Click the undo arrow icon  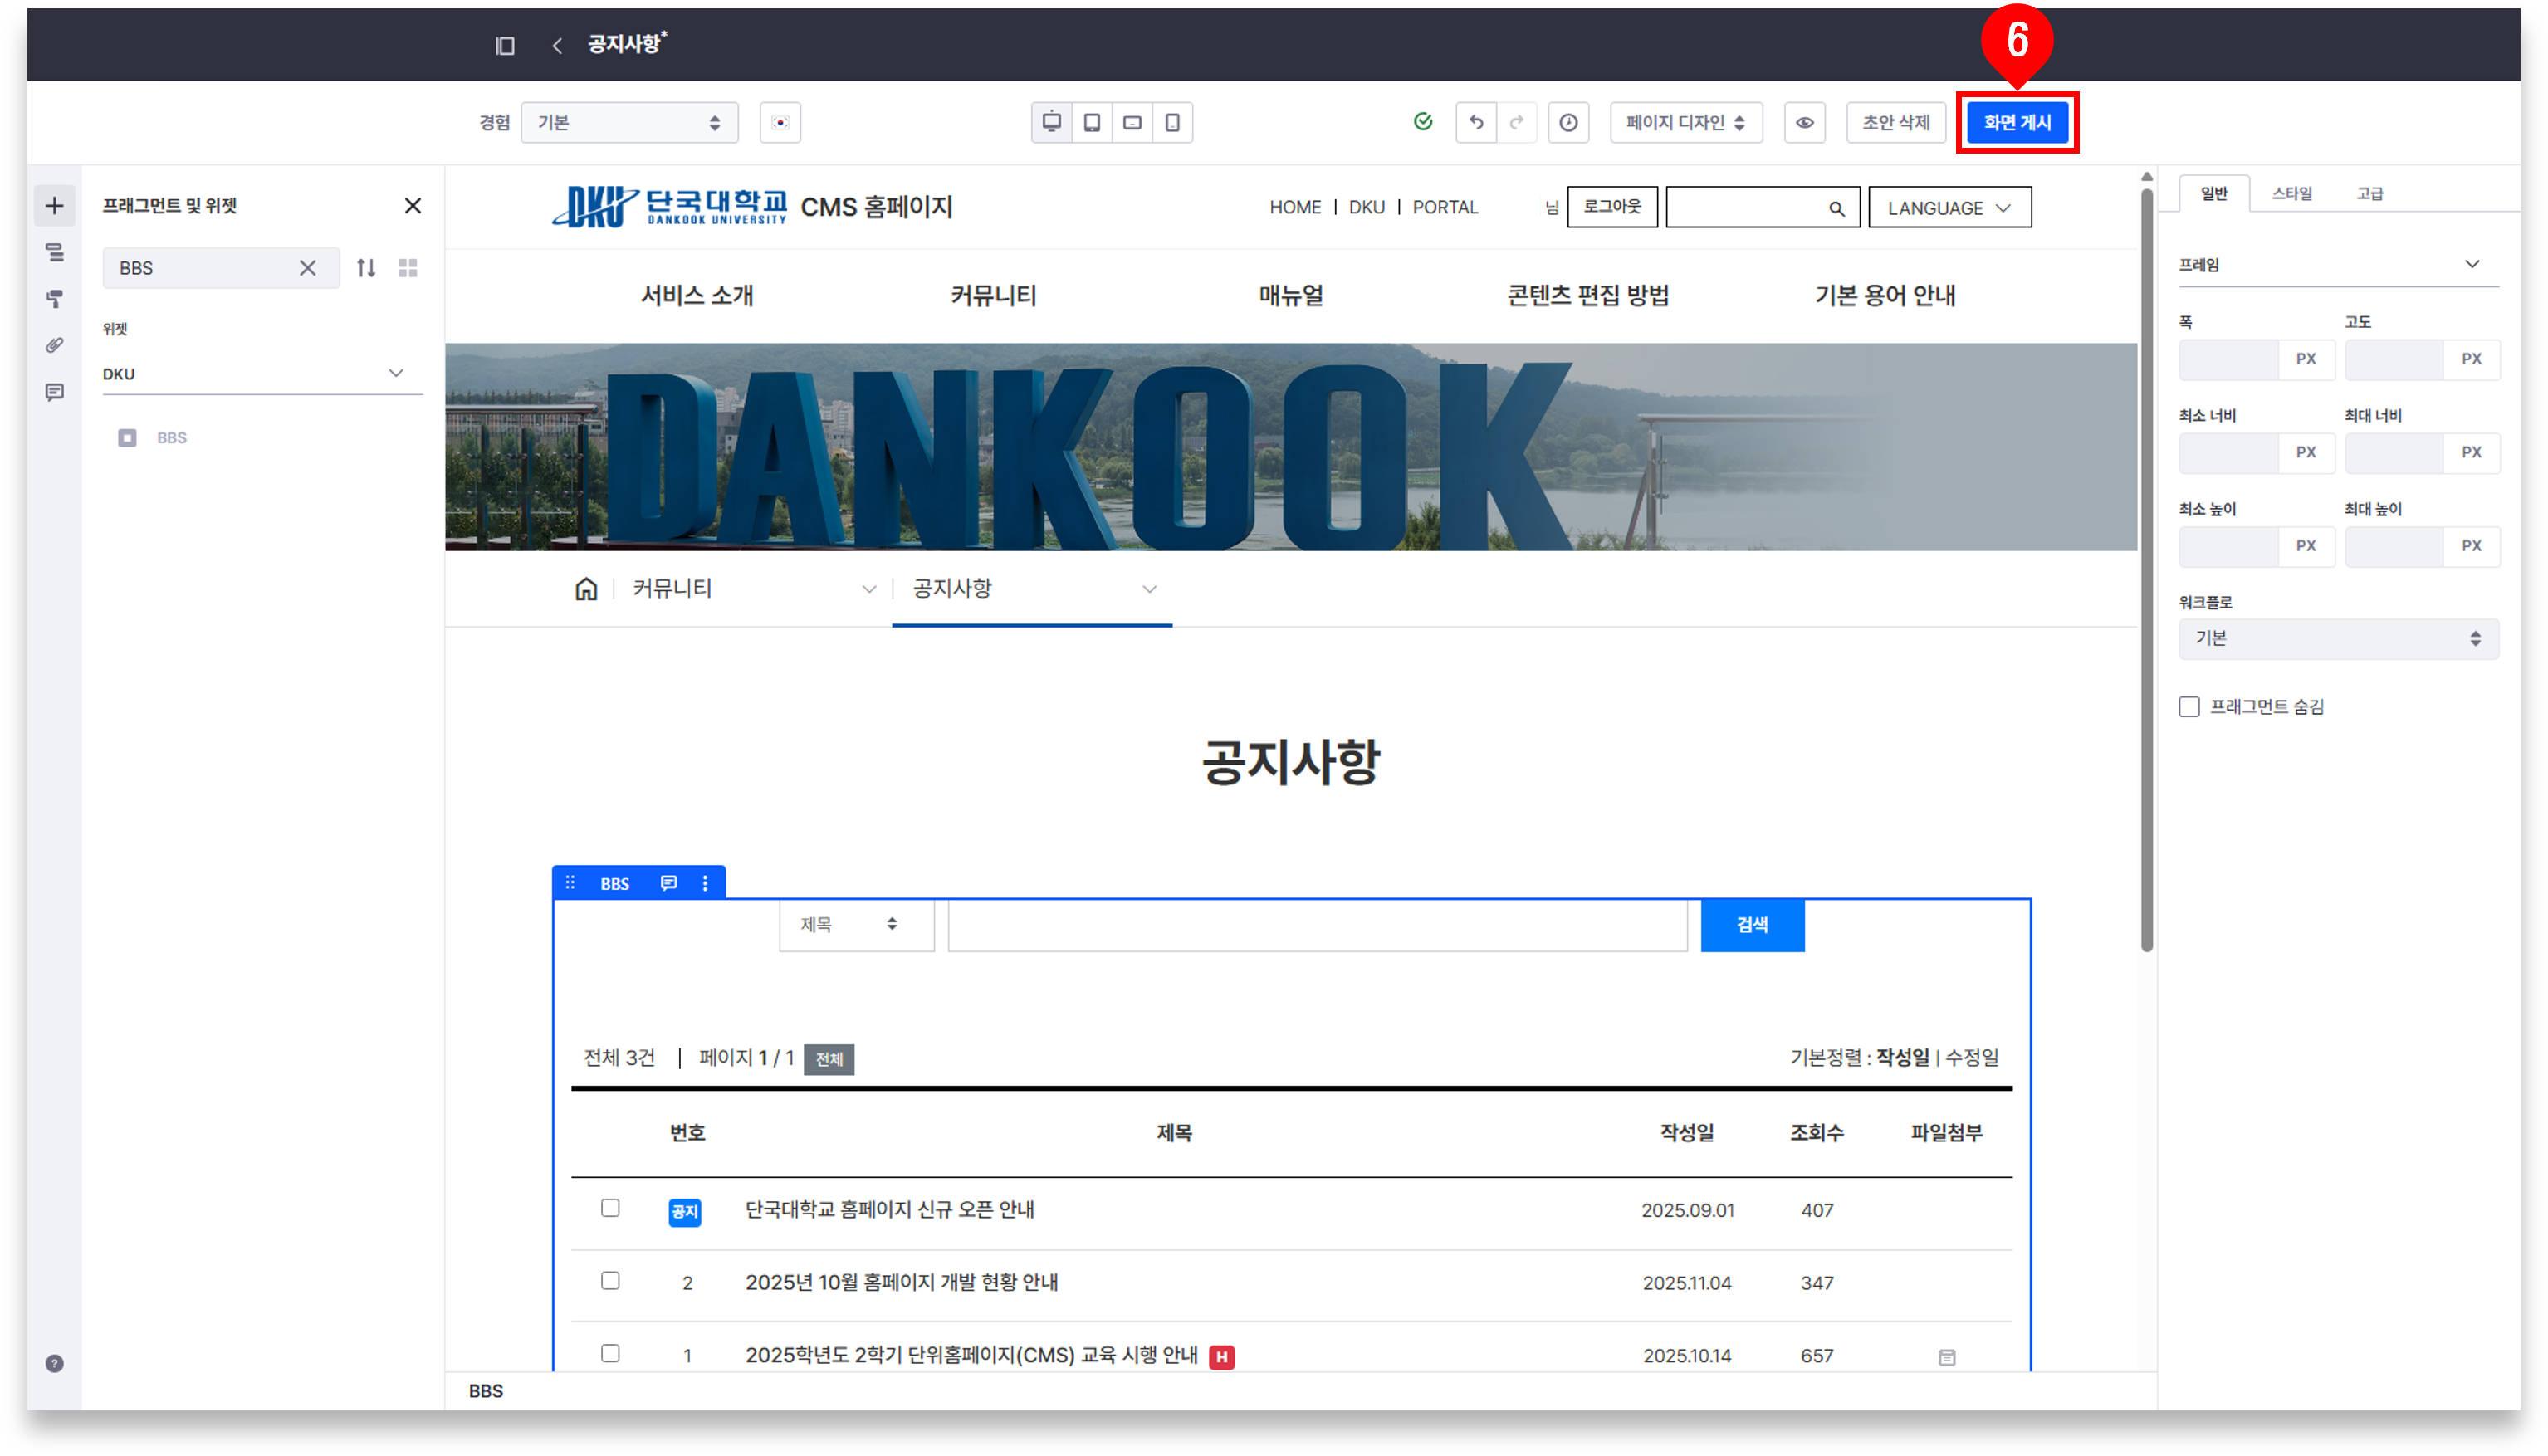click(x=1476, y=123)
